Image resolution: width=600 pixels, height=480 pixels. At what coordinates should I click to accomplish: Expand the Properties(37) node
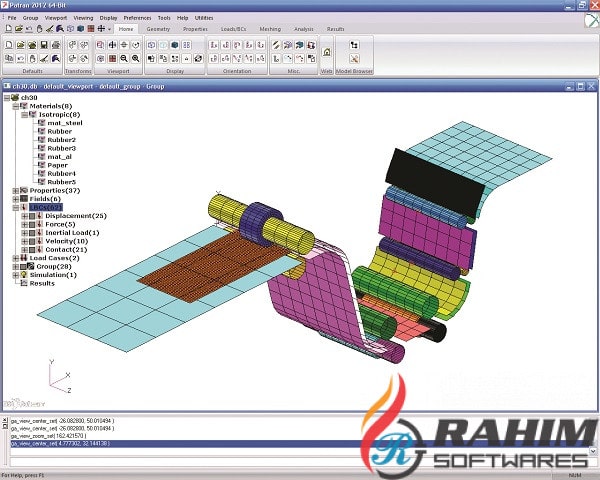(16, 191)
